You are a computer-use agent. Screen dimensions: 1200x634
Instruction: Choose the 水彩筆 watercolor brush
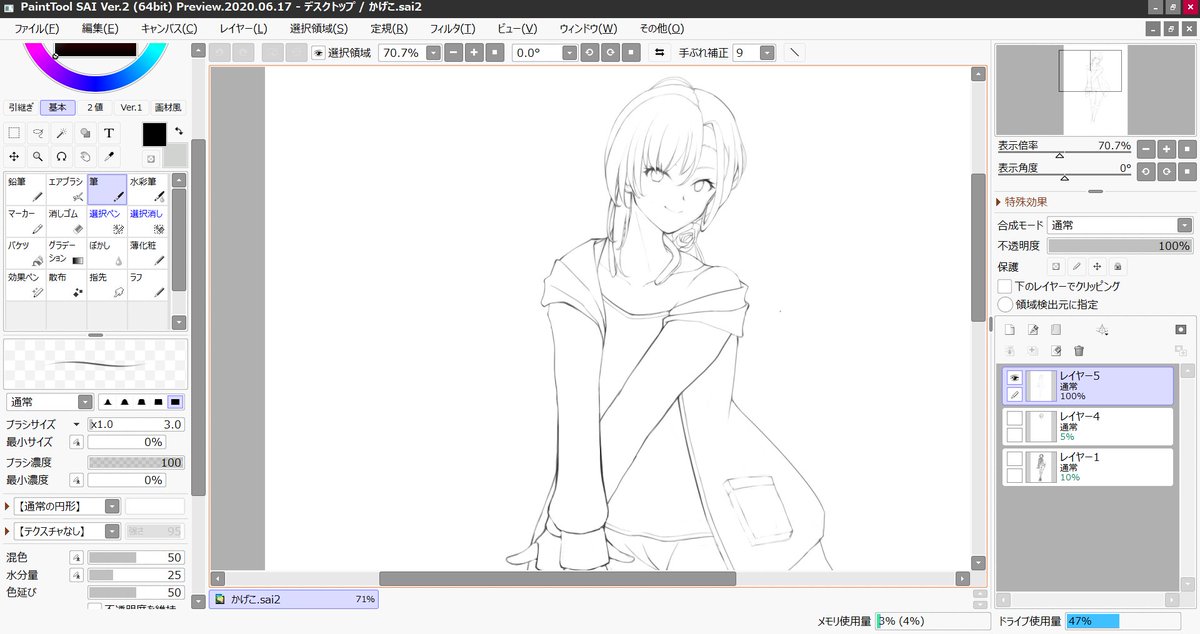(x=147, y=190)
